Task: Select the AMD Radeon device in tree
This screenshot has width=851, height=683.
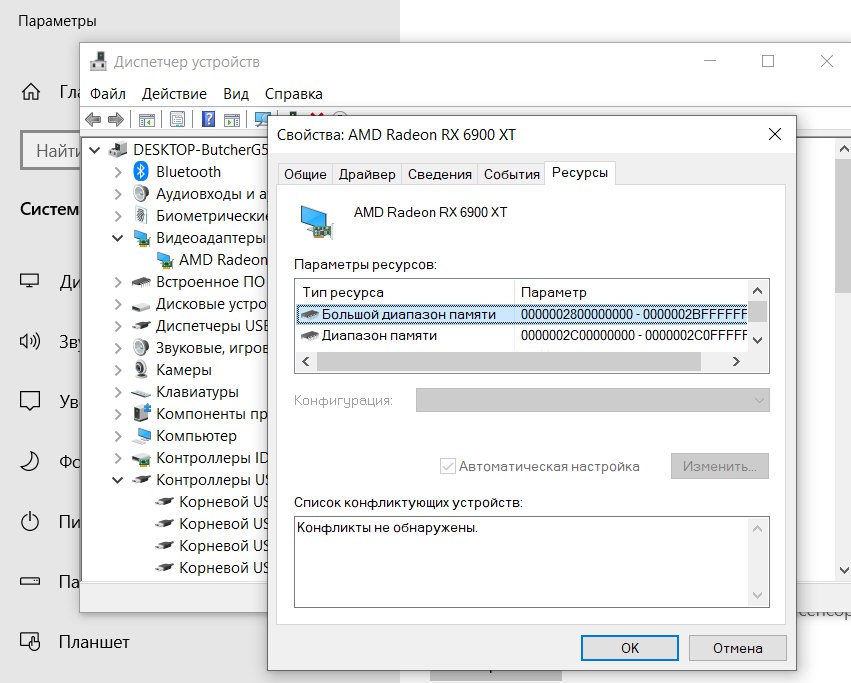Action: [212, 260]
